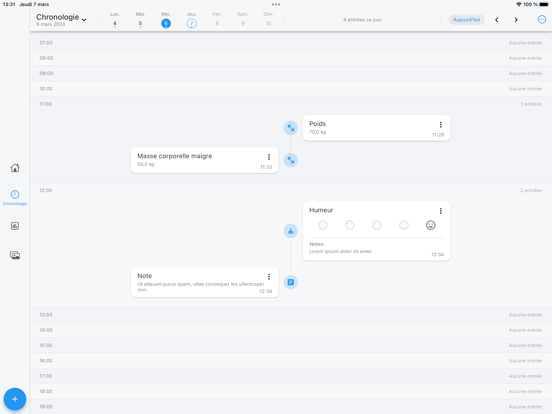Click the Lorem ipsum mood notes text
552x414 pixels.
coord(341,251)
